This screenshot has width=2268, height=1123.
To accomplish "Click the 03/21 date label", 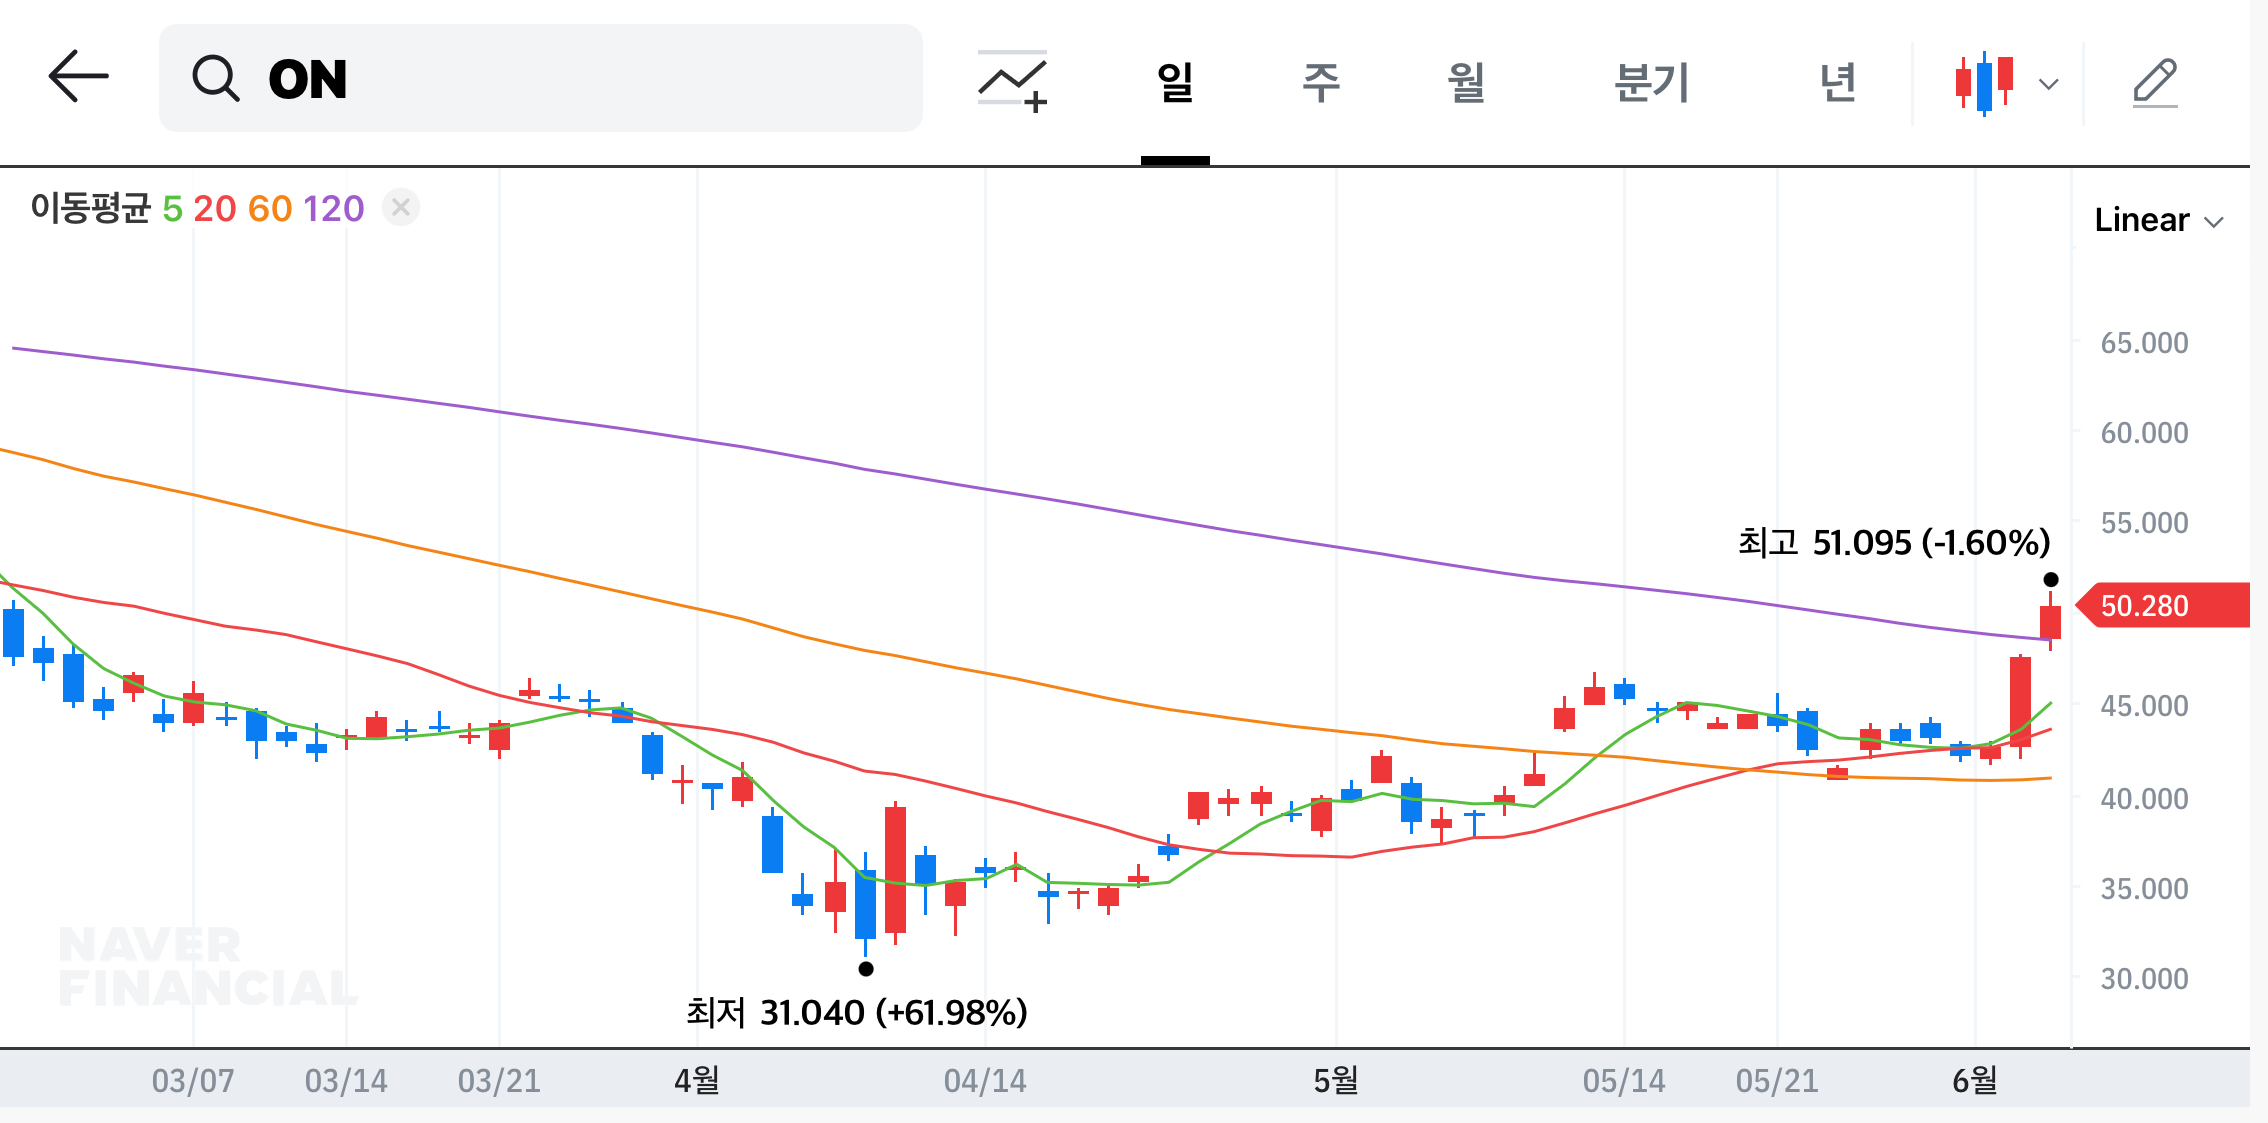I will tap(499, 1081).
